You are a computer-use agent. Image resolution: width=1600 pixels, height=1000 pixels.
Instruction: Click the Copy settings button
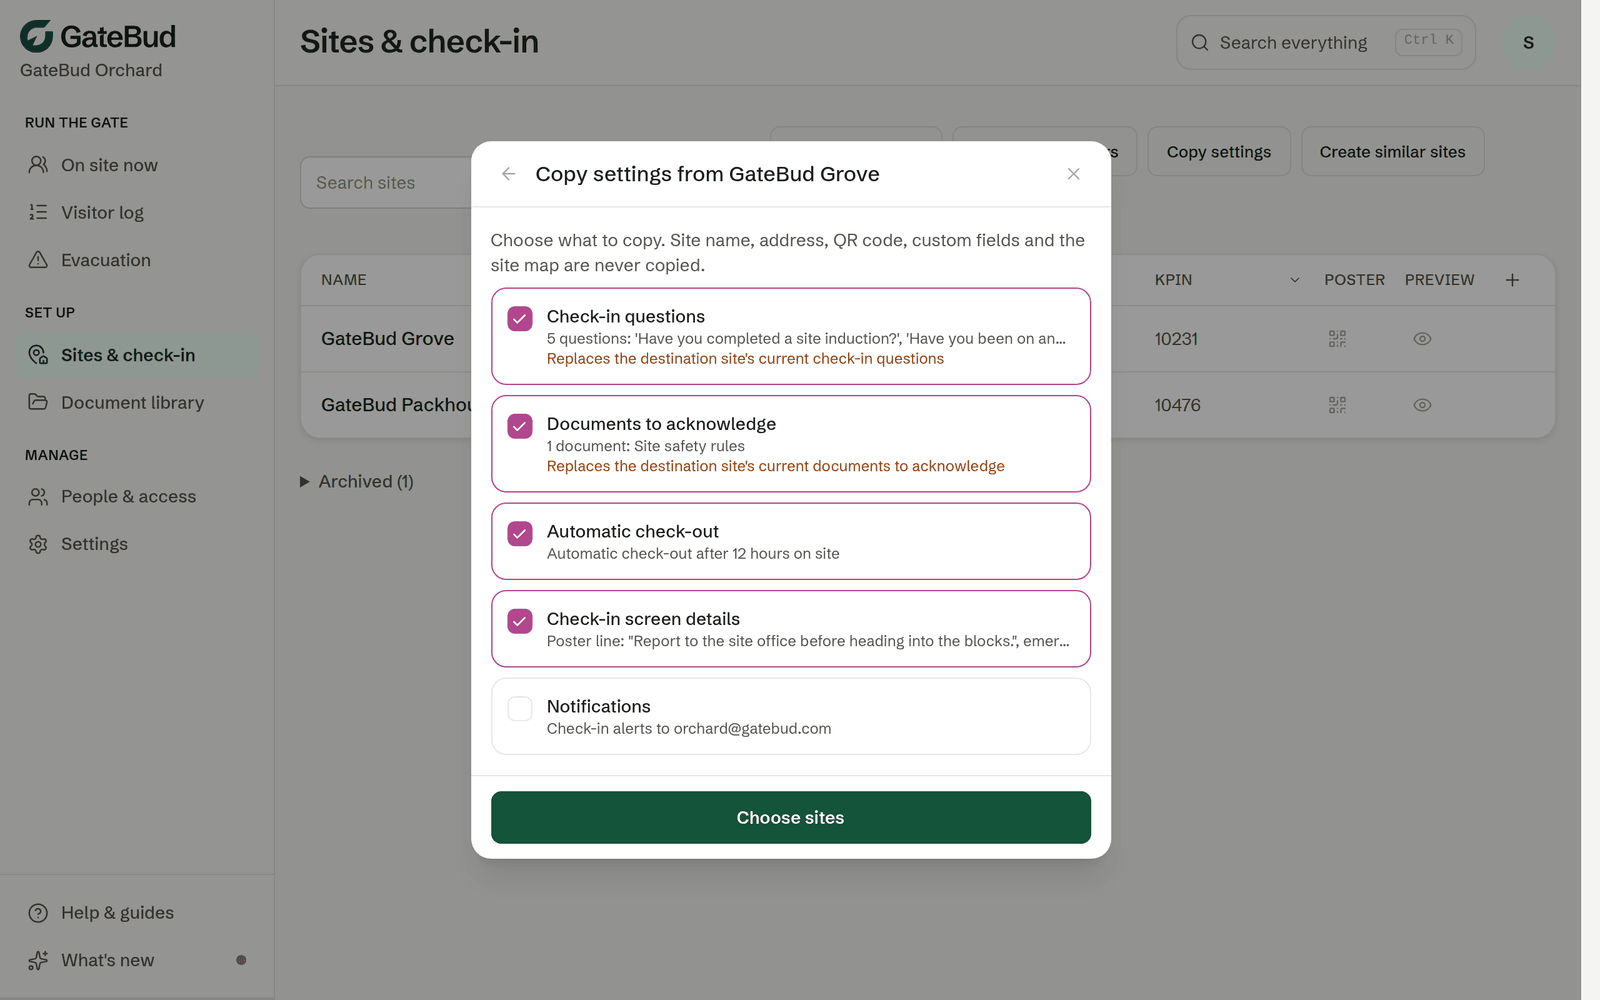coord(1219,152)
